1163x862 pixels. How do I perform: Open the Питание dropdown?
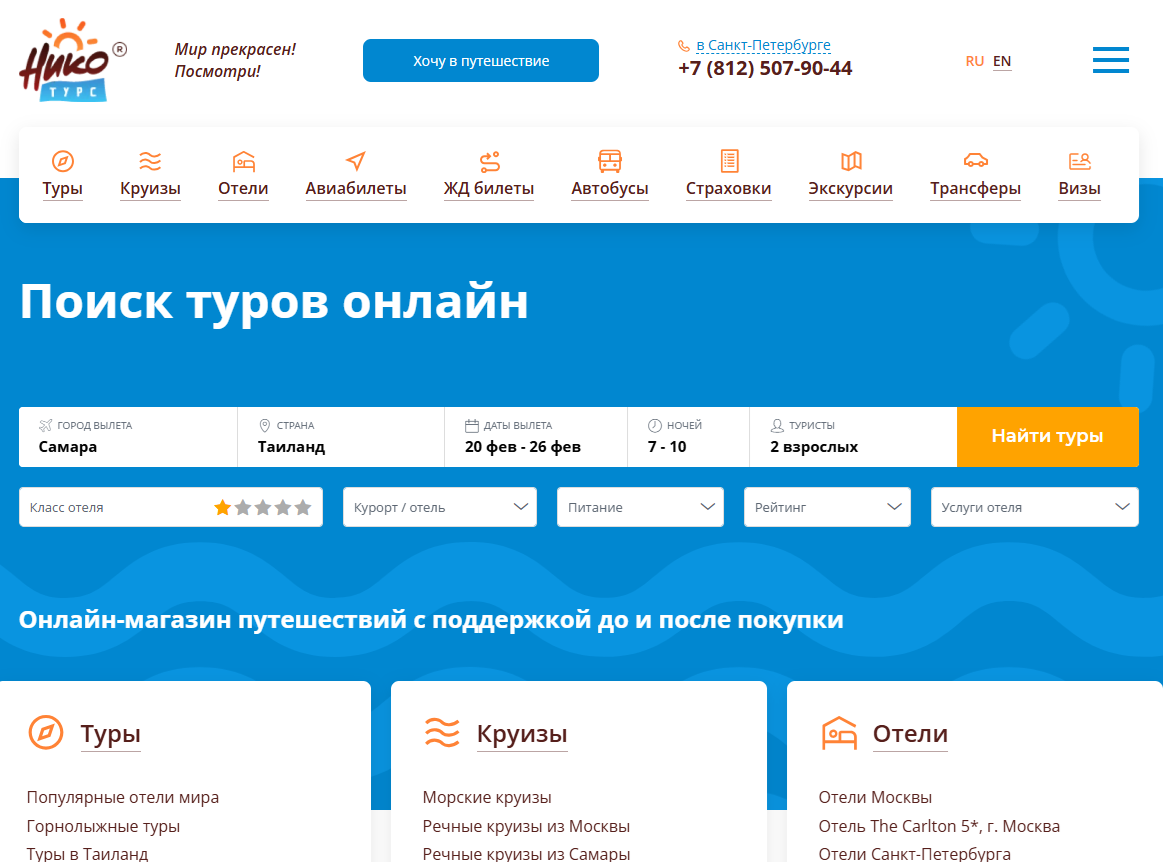(x=640, y=507)
